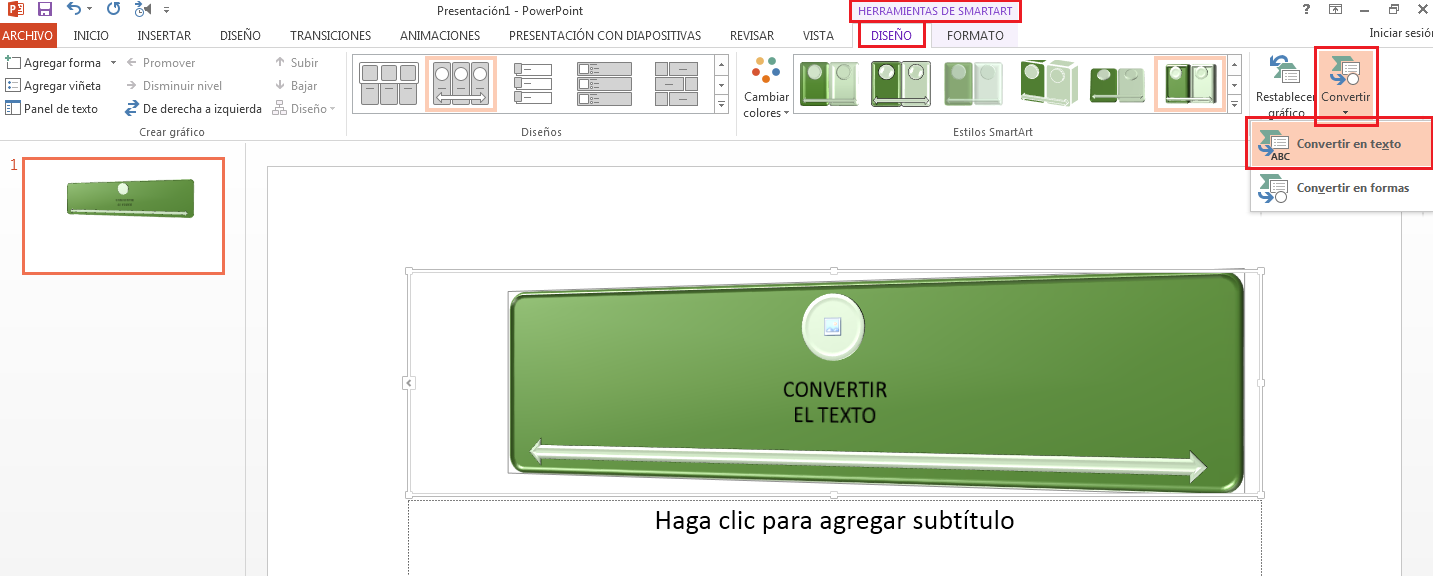Open the ARCHIVO file menu

click(x=28, y=36)
